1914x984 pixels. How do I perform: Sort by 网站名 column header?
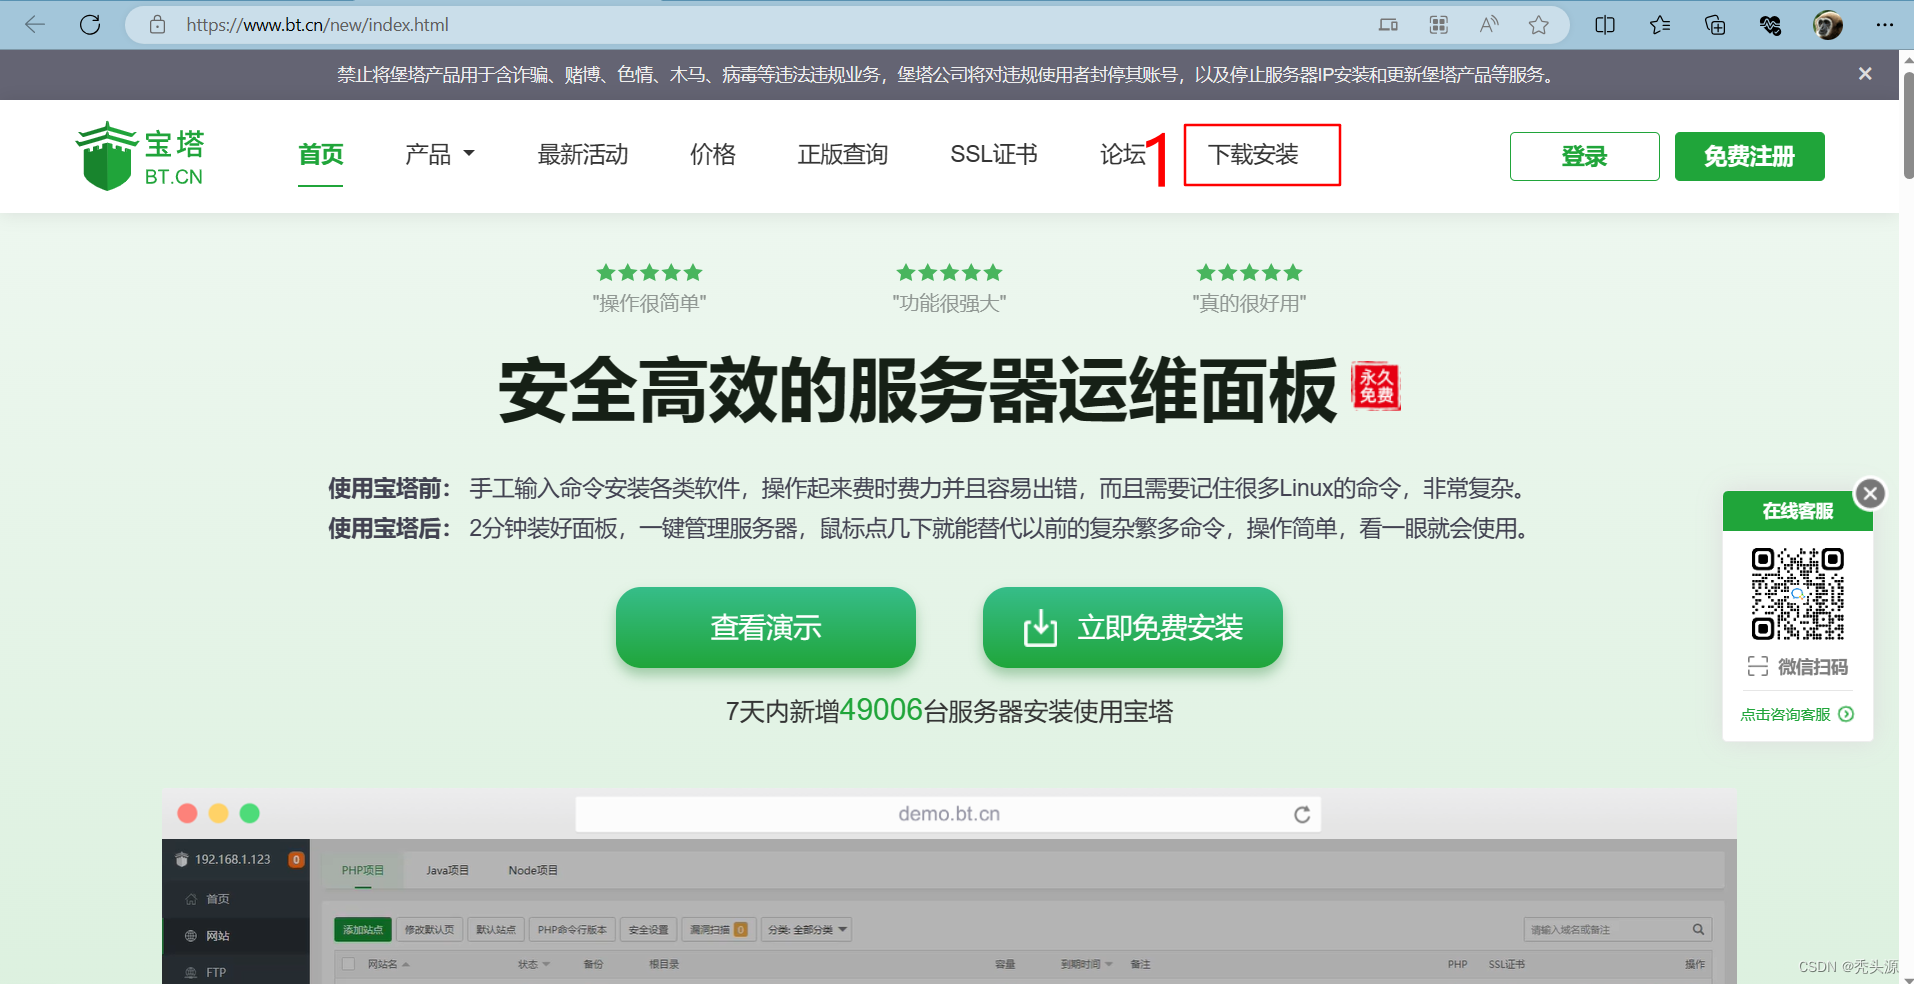coord(388,964)
